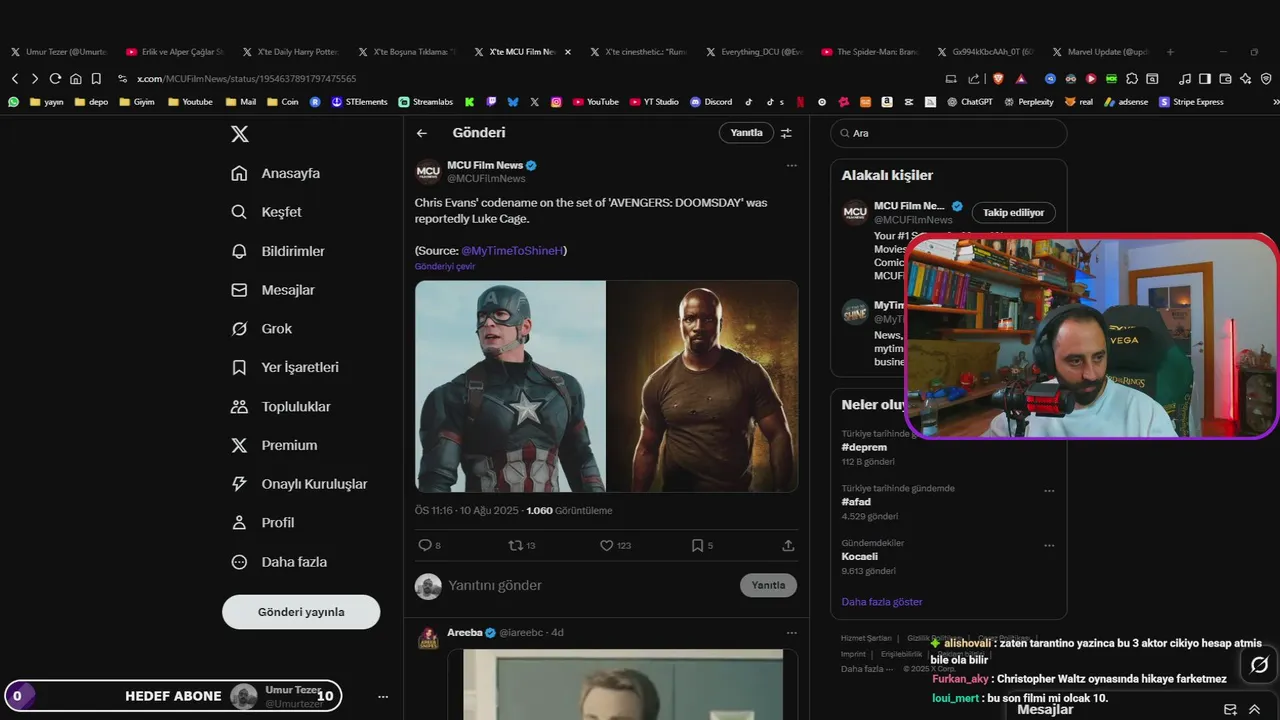Image resolution: width=1280 pixels, height=720 pixels.
Task: Switch to Umur Tezer browser tab
Action: [x=58, y=51]
